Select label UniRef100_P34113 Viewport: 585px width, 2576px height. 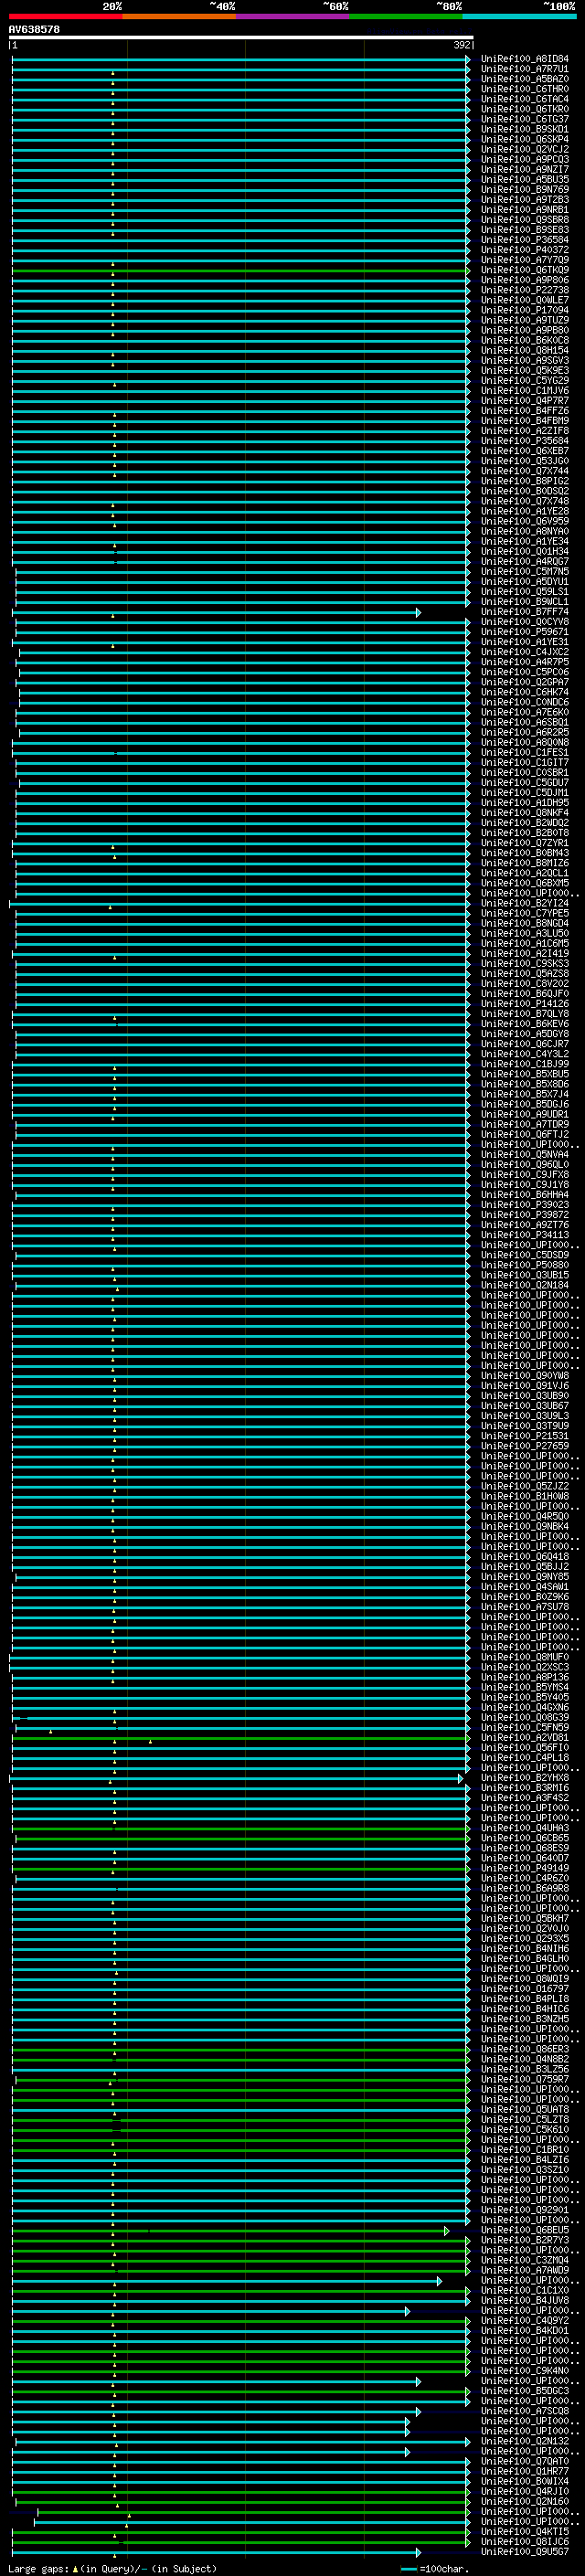coord(524,1235)
